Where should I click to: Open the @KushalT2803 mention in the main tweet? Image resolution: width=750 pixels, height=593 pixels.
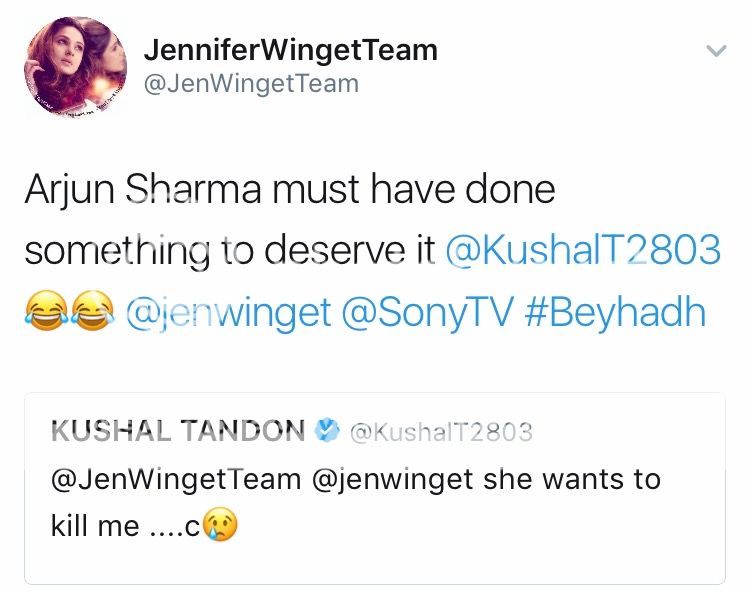pyautogui.click(x=581, y=251)
